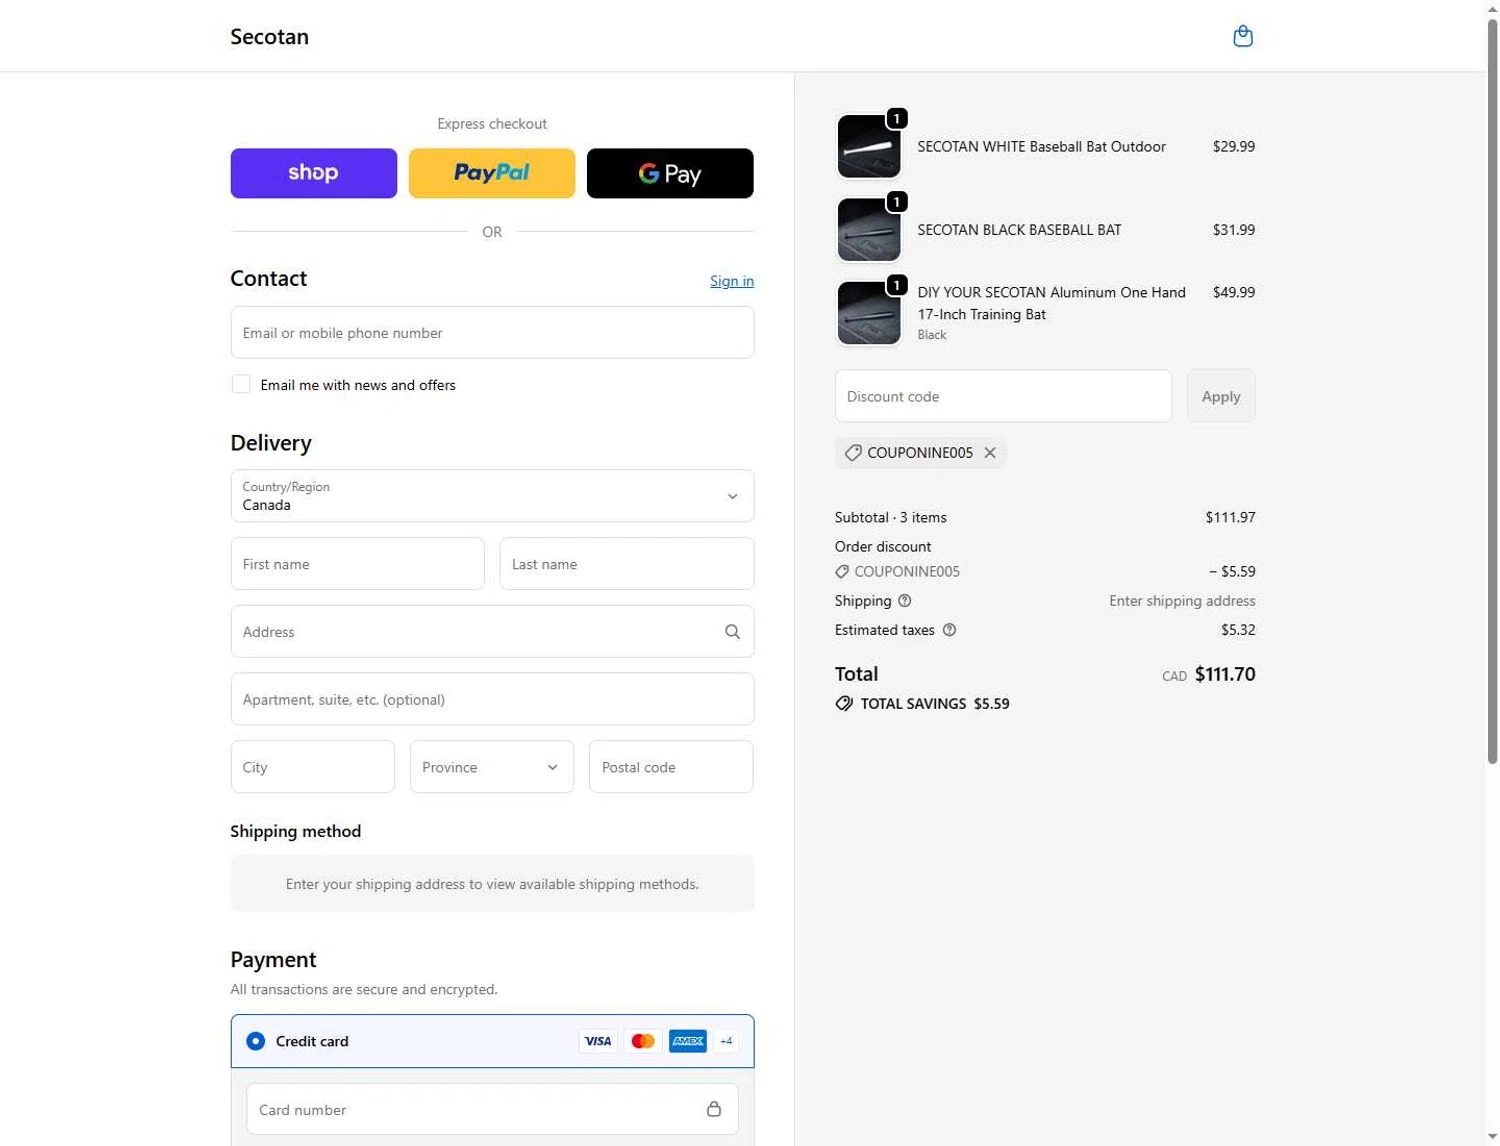Click the SECOTAN BLACK BASEBALL BAT thumbnail

(x=868, y=229)
